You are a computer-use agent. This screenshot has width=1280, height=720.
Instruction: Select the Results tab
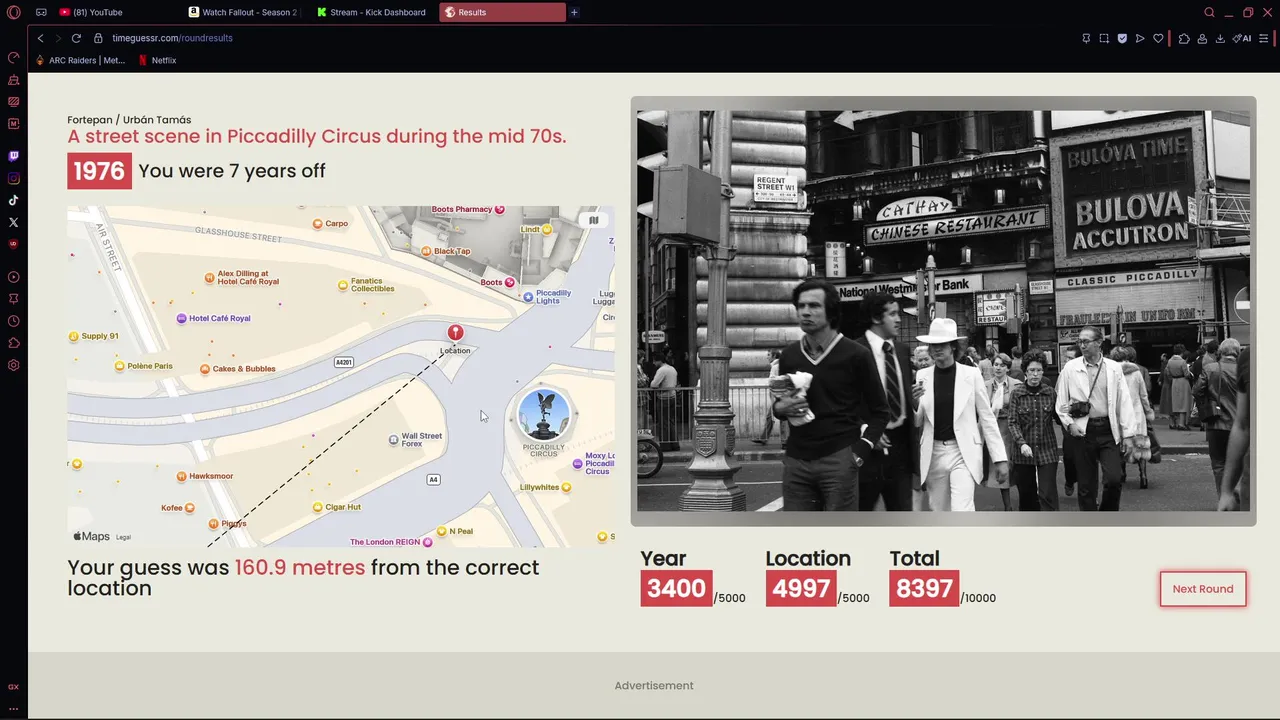pyautogui.click(x=502, y=12)
